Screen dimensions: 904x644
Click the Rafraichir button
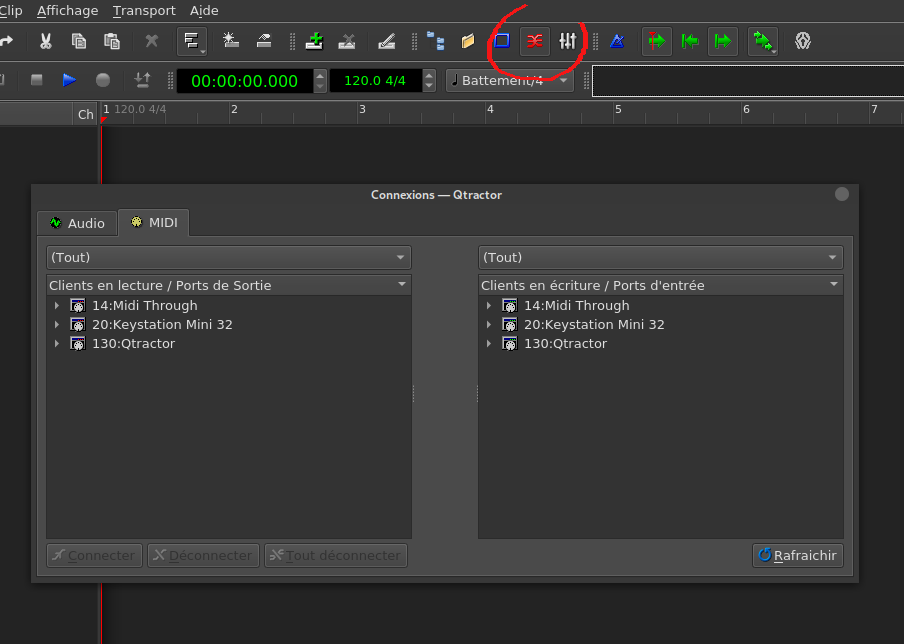pos(797,555)
